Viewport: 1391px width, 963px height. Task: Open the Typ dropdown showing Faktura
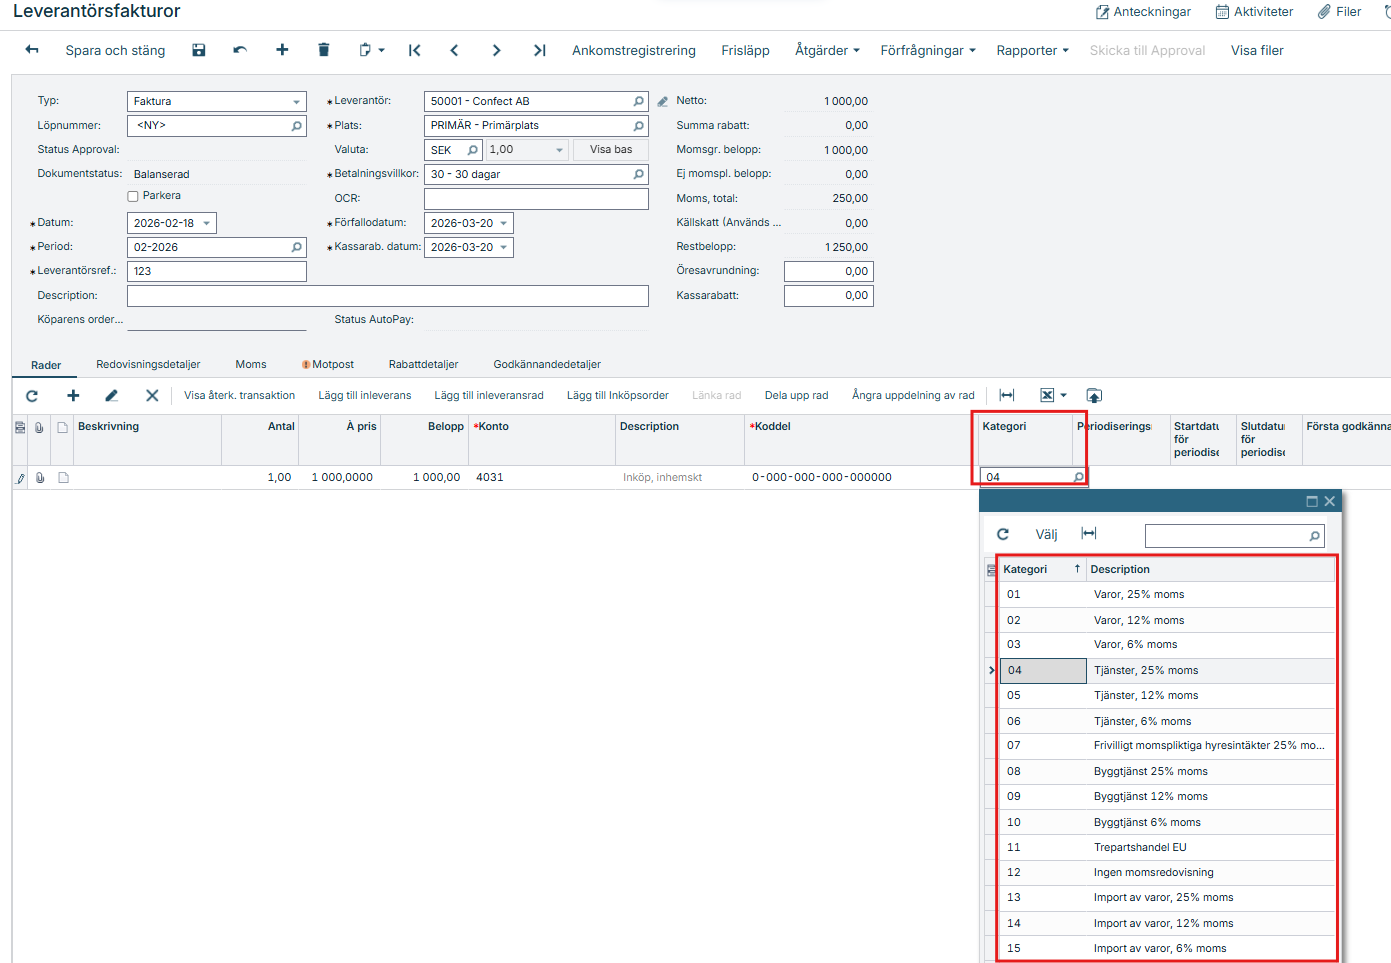point(297,102)
